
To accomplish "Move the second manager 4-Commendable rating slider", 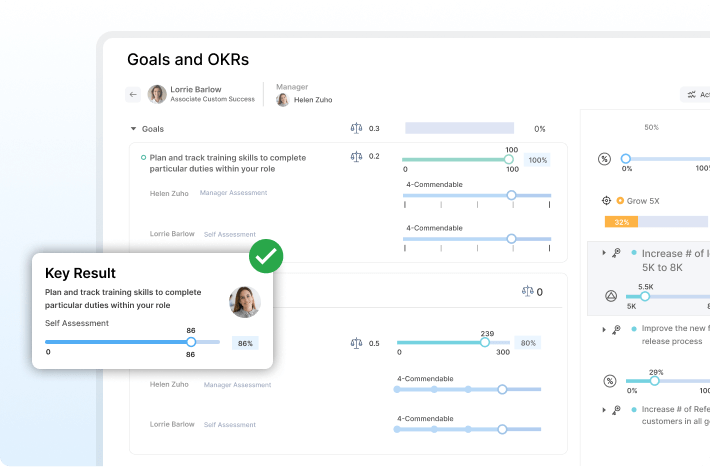I will pyautogui.click(x=502, y=390).
